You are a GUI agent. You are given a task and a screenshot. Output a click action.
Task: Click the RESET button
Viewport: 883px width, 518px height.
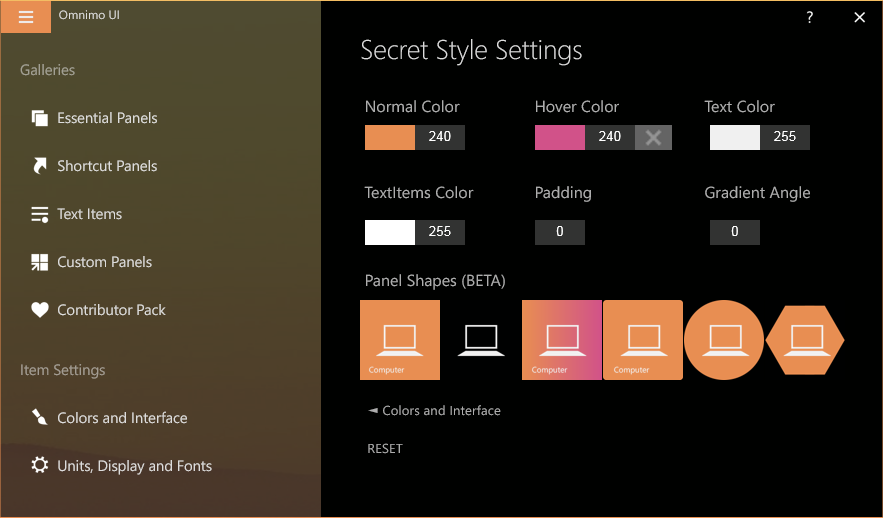pos(385,449)
